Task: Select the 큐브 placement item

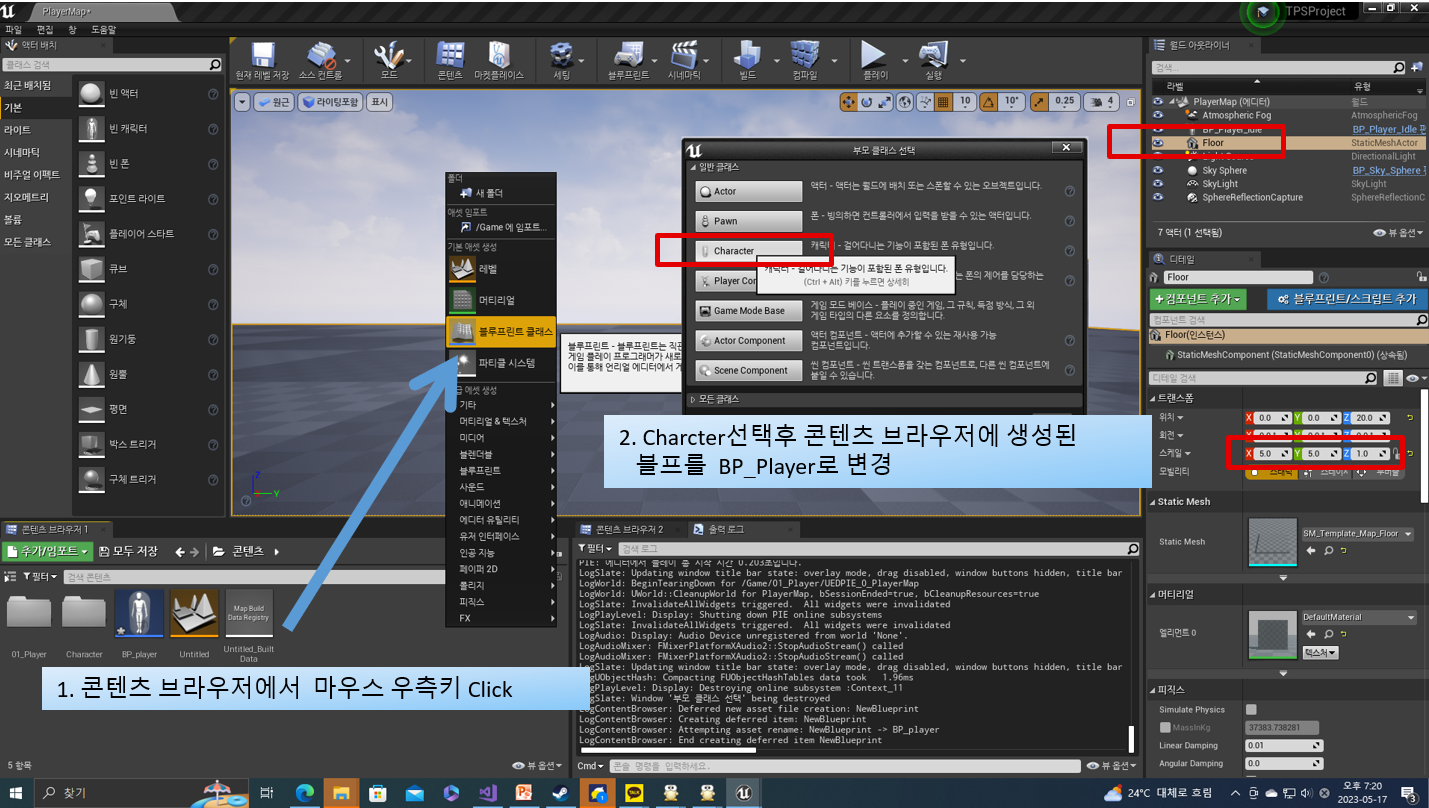Action: pyautogui.click(x=148, y=269)
